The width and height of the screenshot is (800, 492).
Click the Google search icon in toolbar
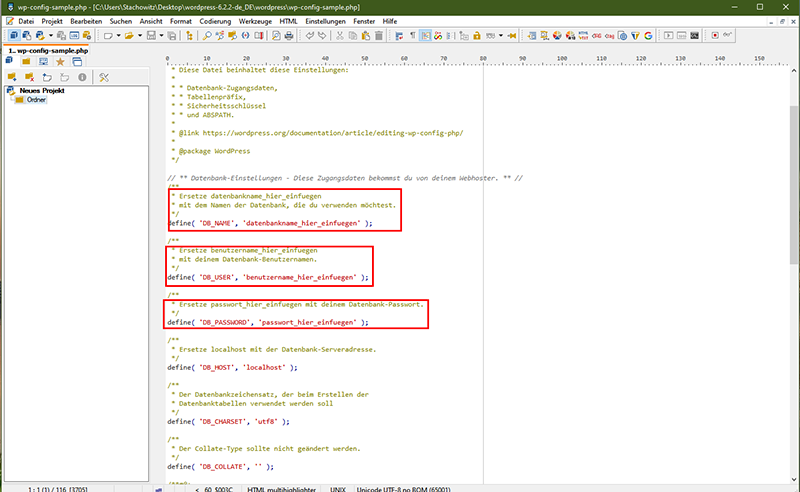(648, 36)
